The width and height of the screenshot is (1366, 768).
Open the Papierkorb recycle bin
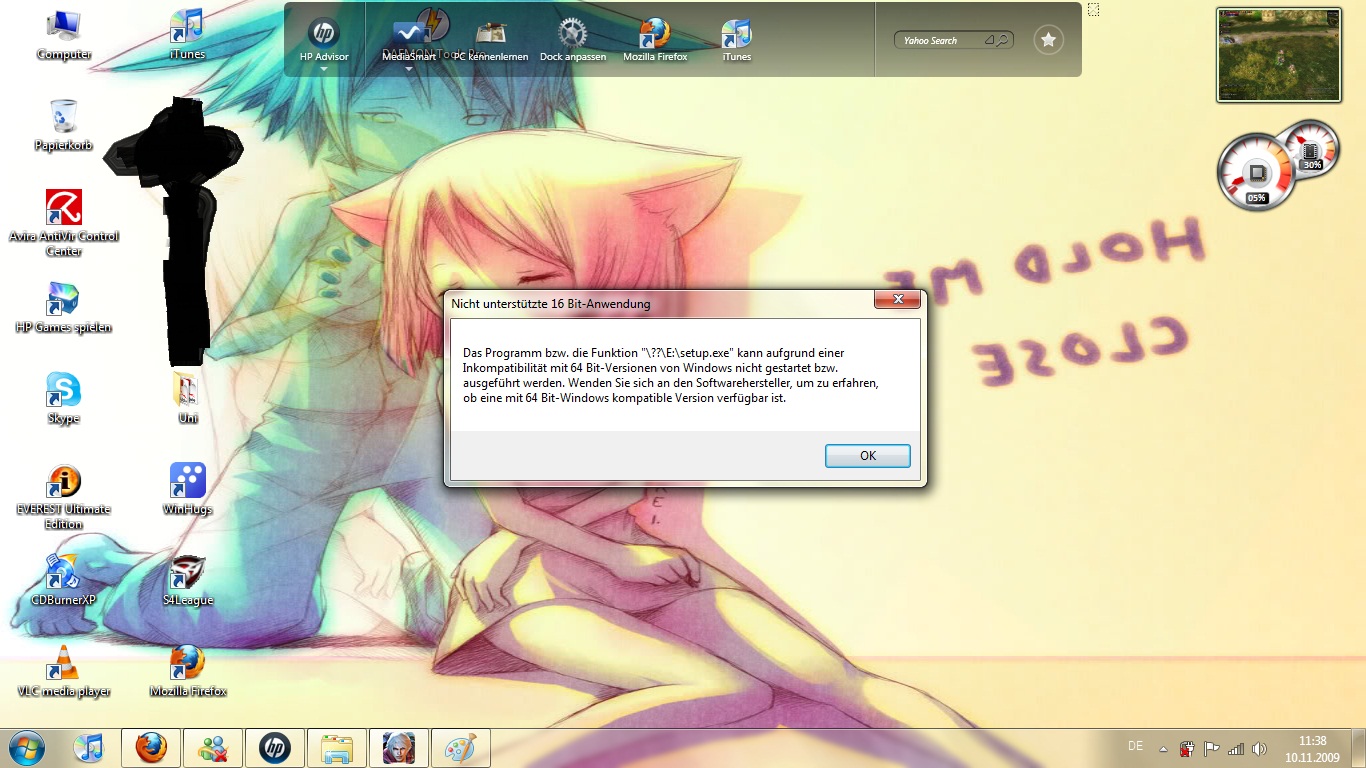(64, 126)
